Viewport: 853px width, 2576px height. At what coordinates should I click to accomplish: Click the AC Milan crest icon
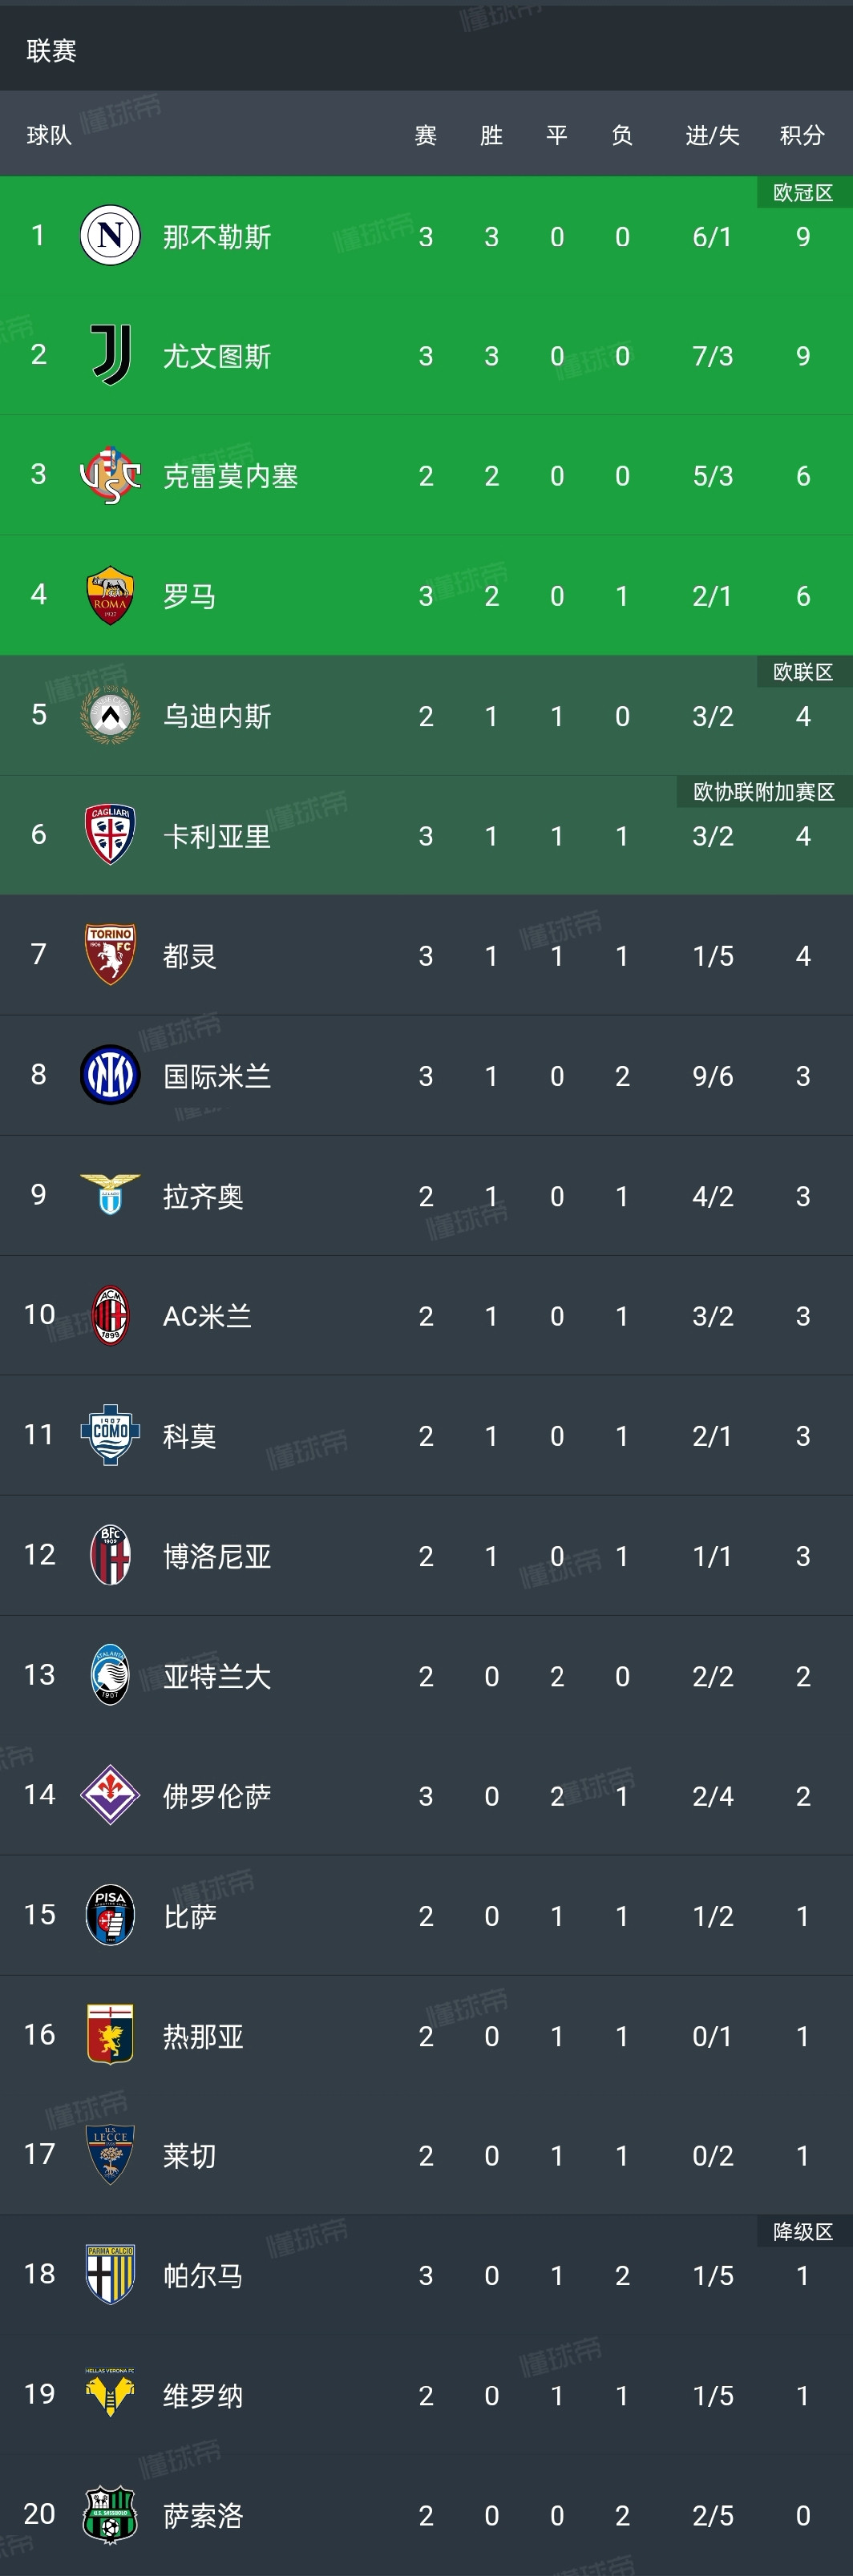pyautogui.click(x=110, y=1315)
